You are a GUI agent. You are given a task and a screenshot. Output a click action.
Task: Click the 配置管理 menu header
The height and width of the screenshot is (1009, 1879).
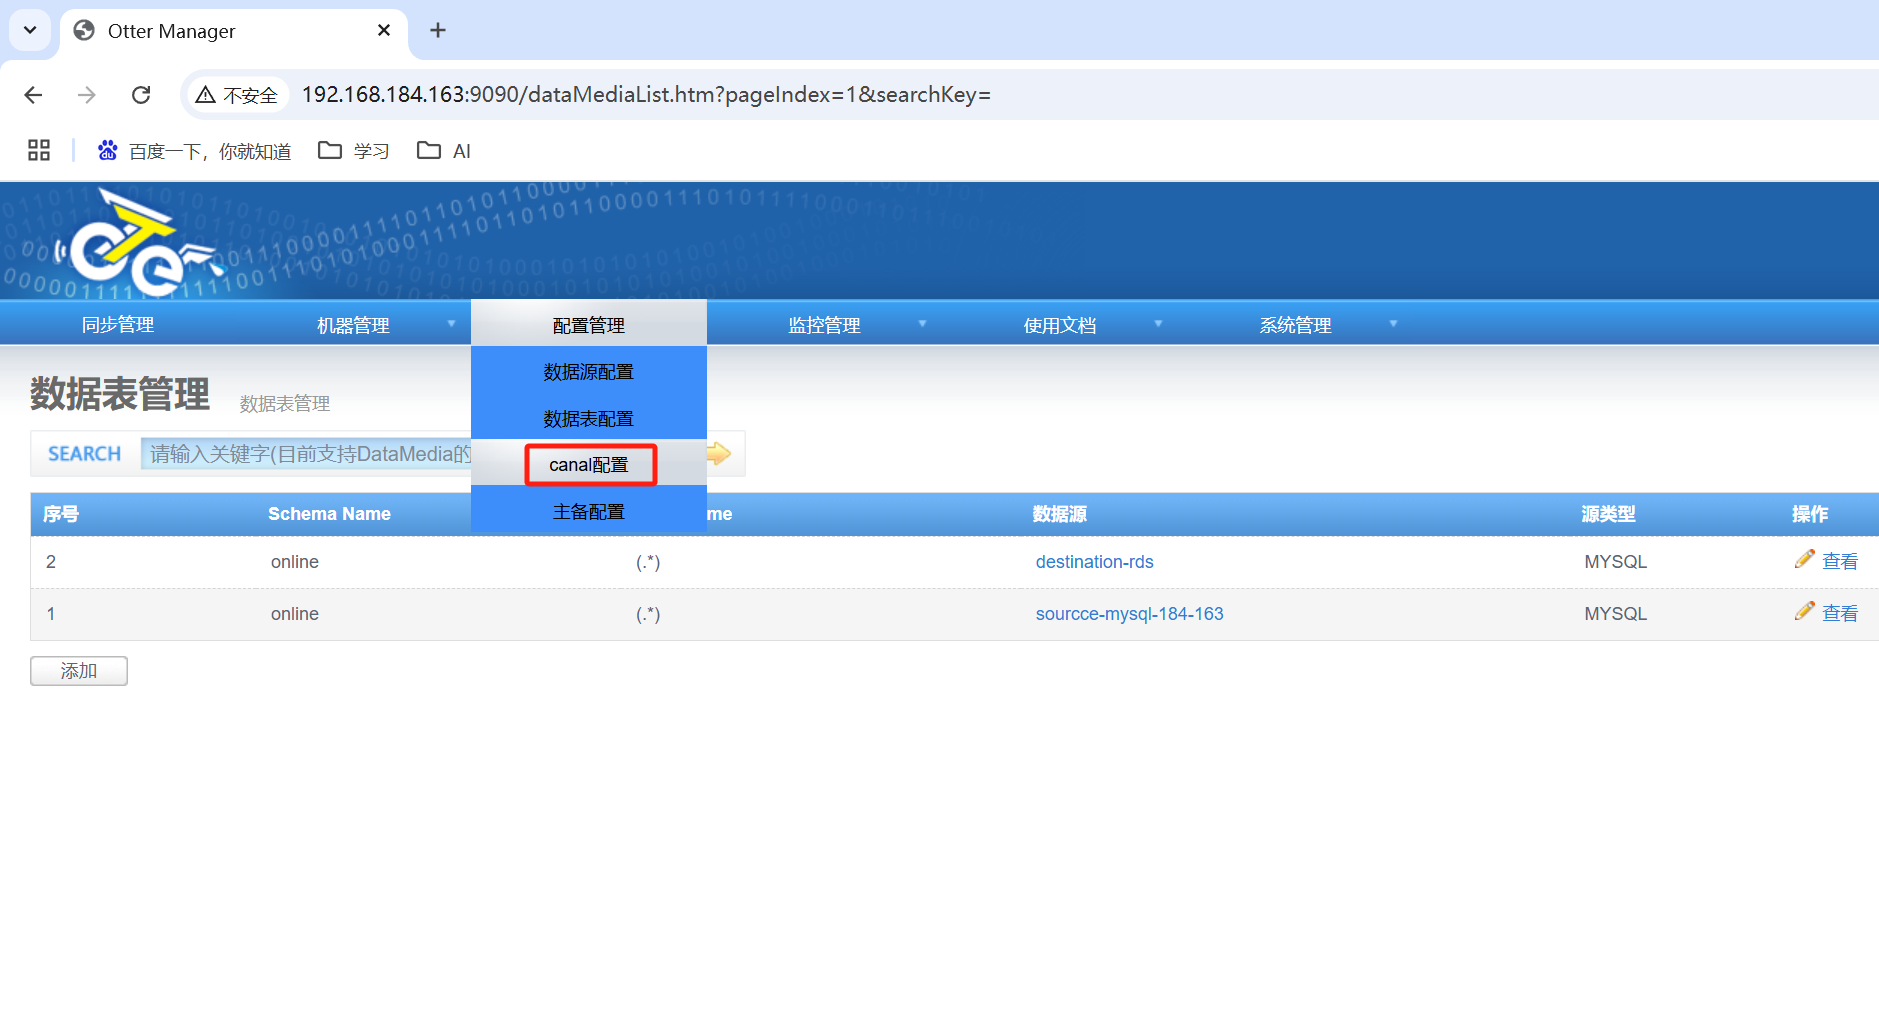[x=589, y=325]
